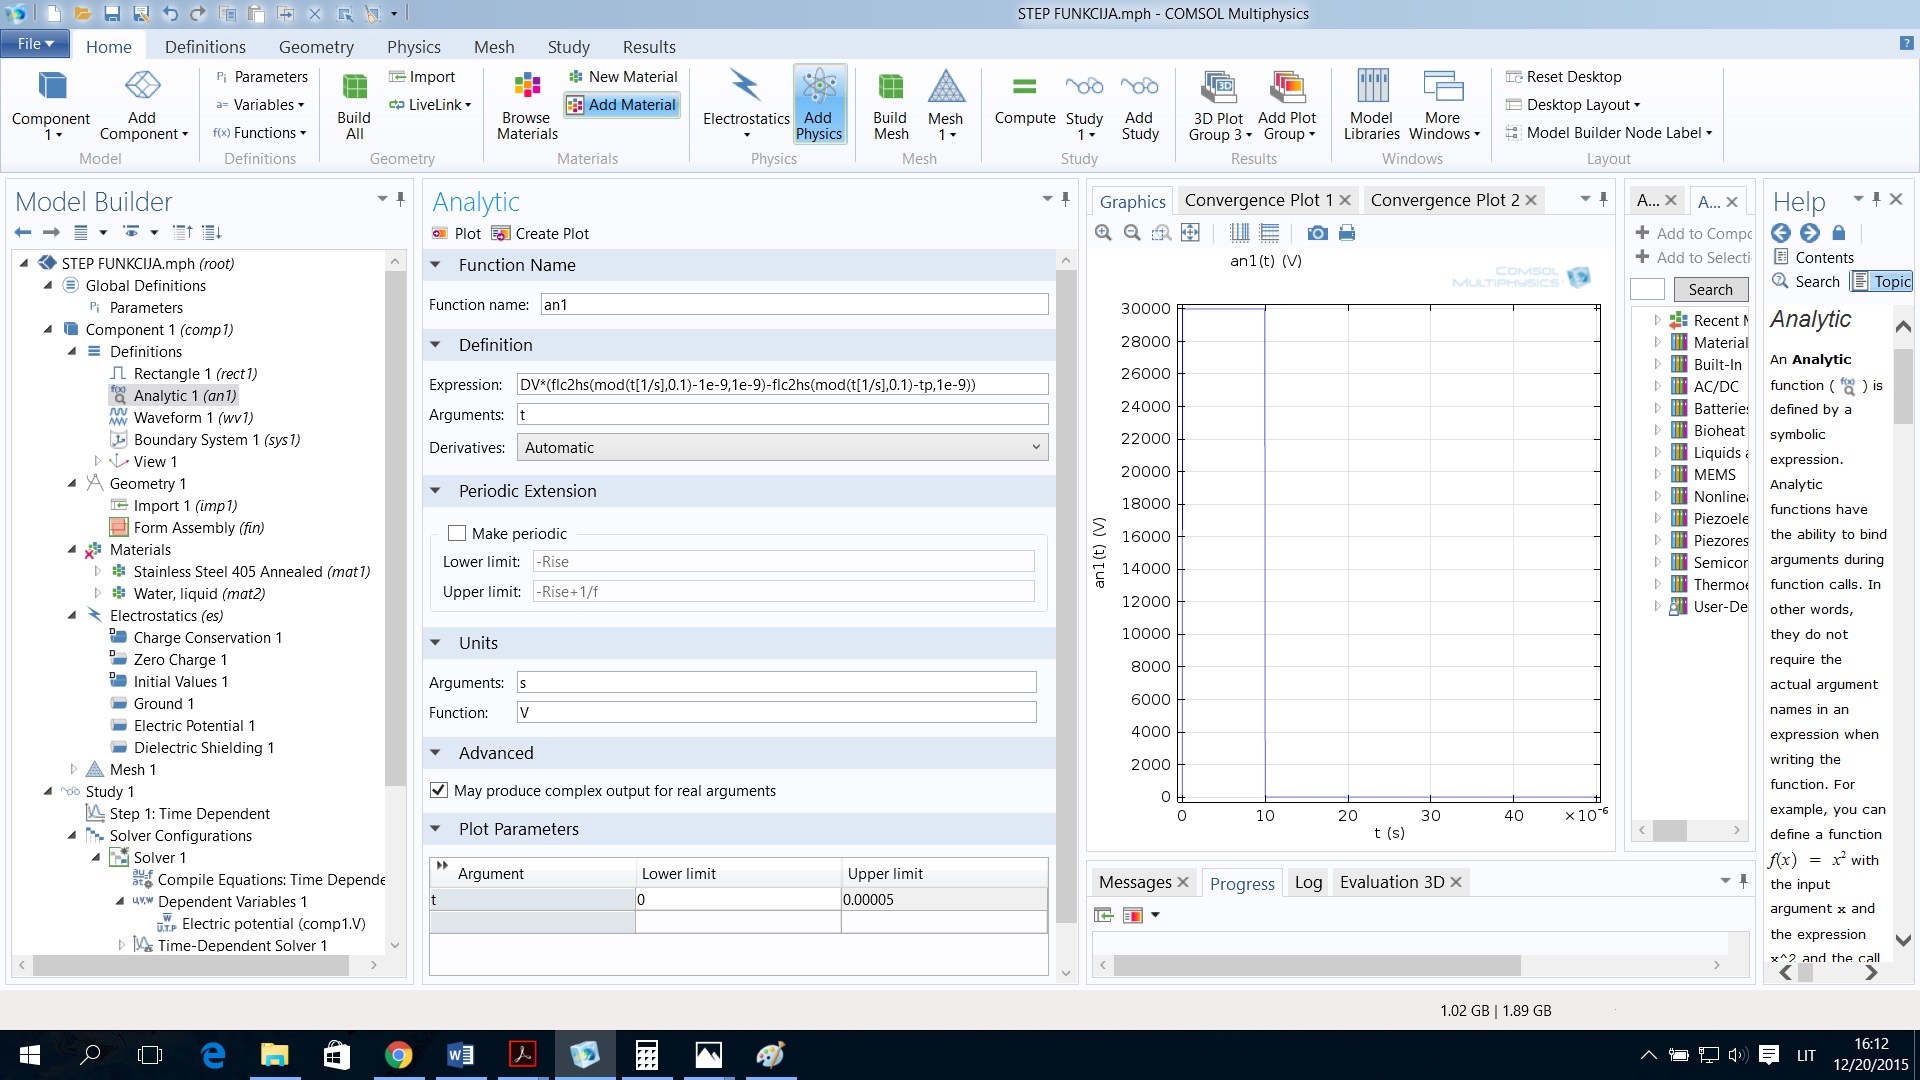Open Browse Materials icon
The image size is (1920, 1080).
pyautogui.click(x=527, y=105)
